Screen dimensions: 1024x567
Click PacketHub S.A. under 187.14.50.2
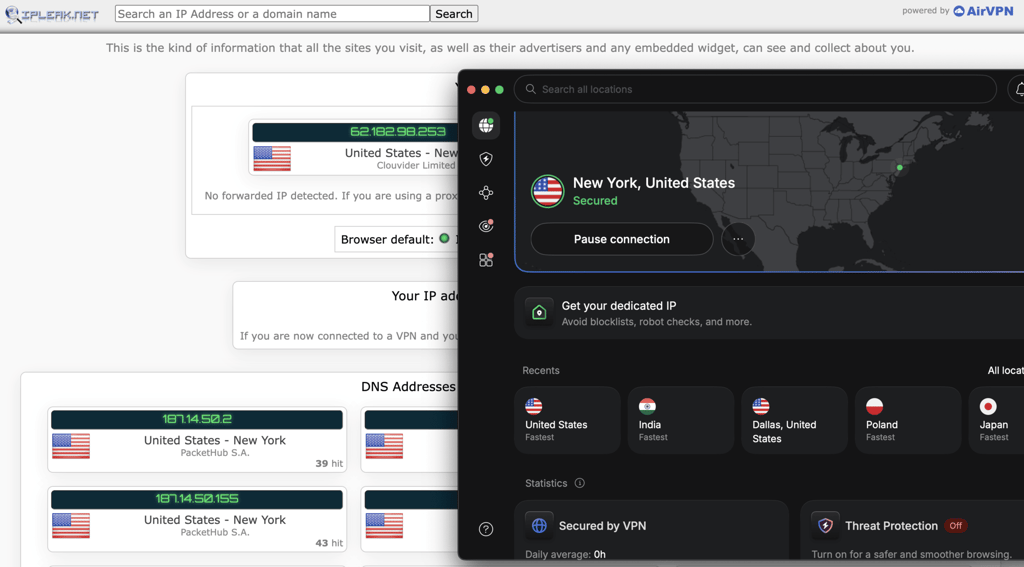click(215, 453)
